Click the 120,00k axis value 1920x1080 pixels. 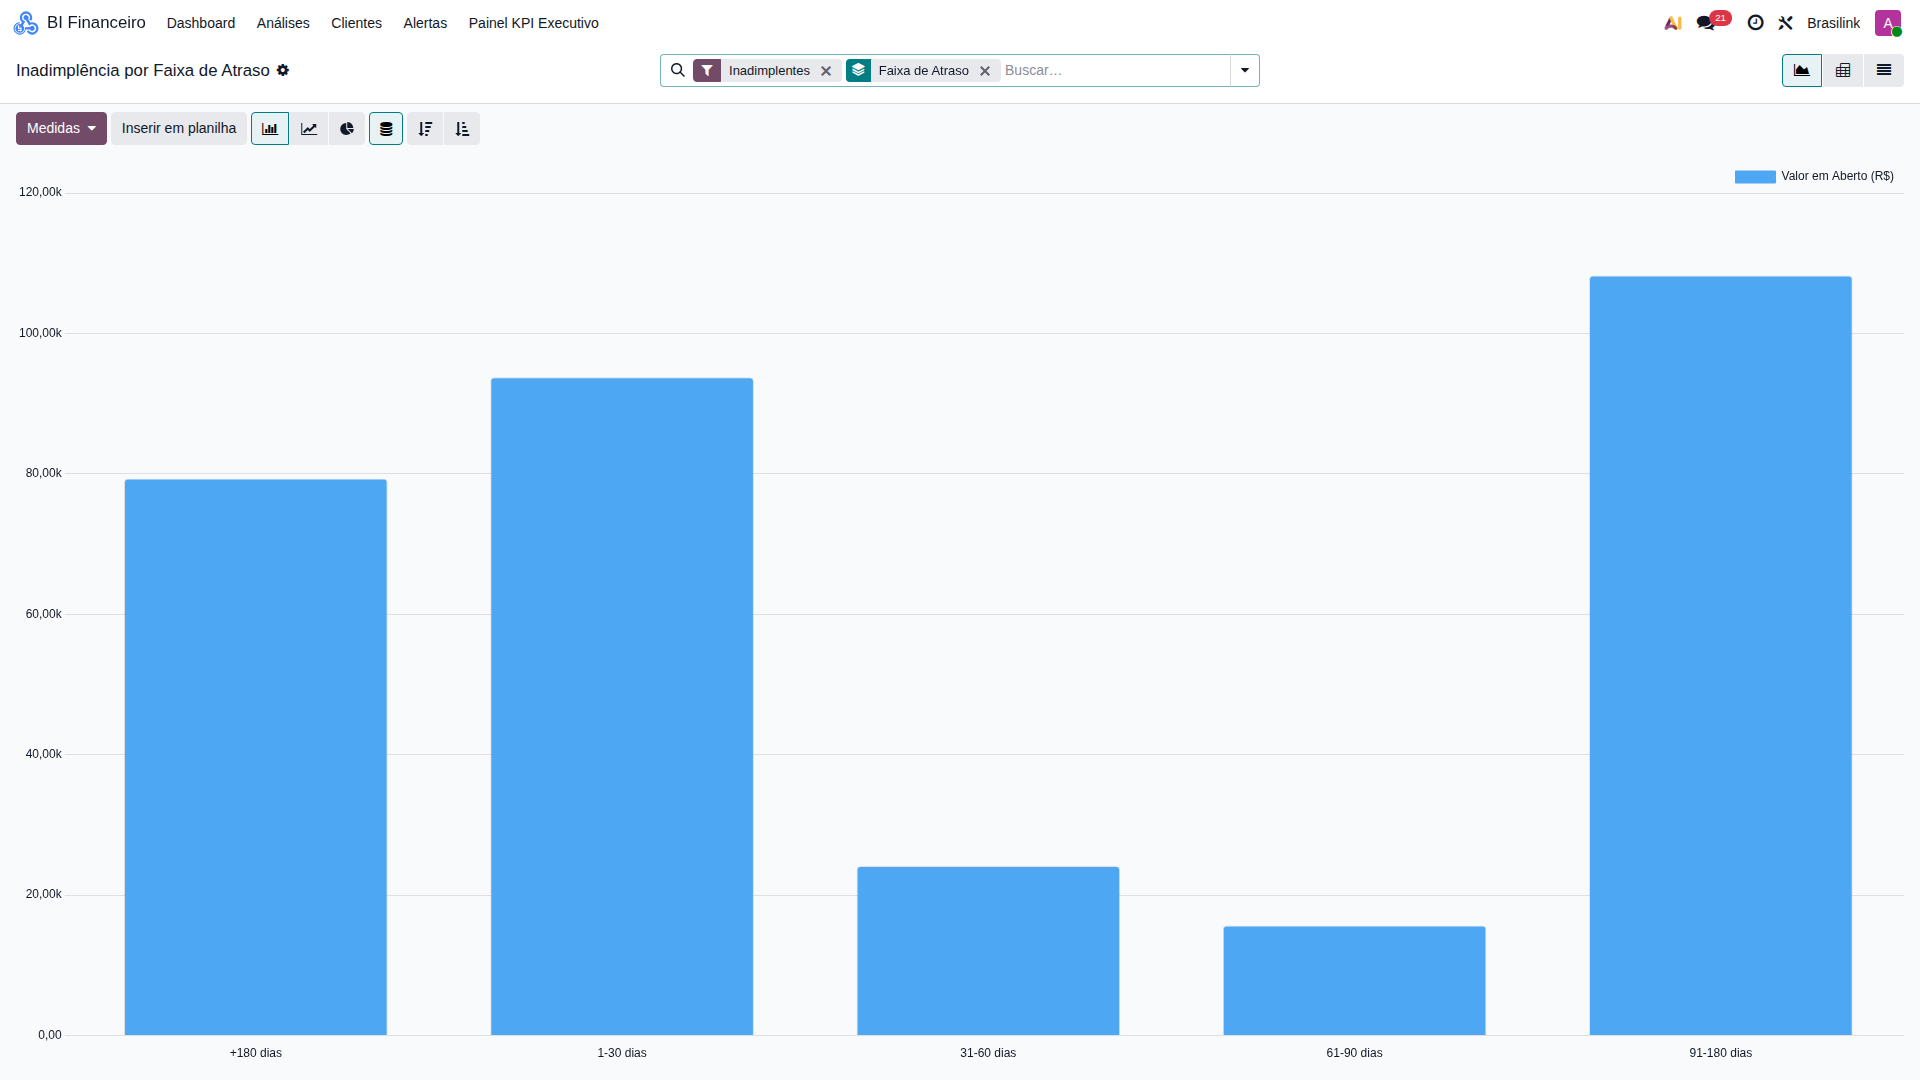[40, 192]
